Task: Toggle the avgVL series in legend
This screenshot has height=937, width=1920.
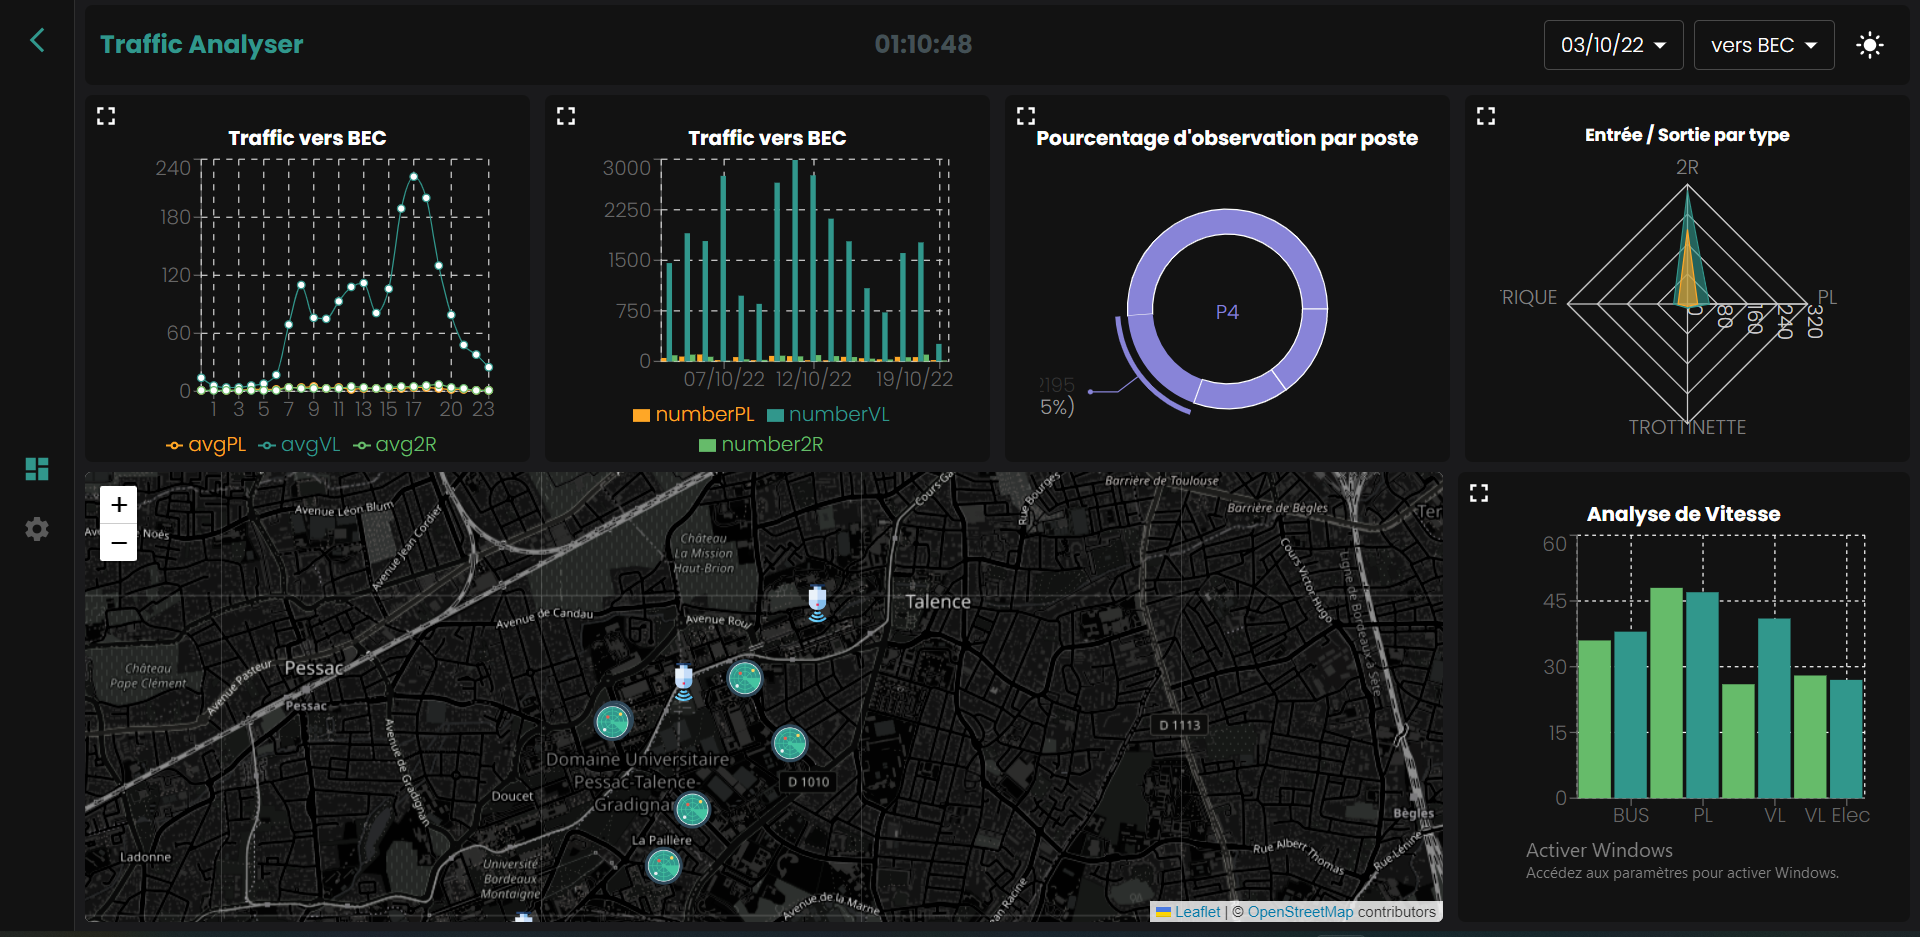Action: (x=299, y=445)
